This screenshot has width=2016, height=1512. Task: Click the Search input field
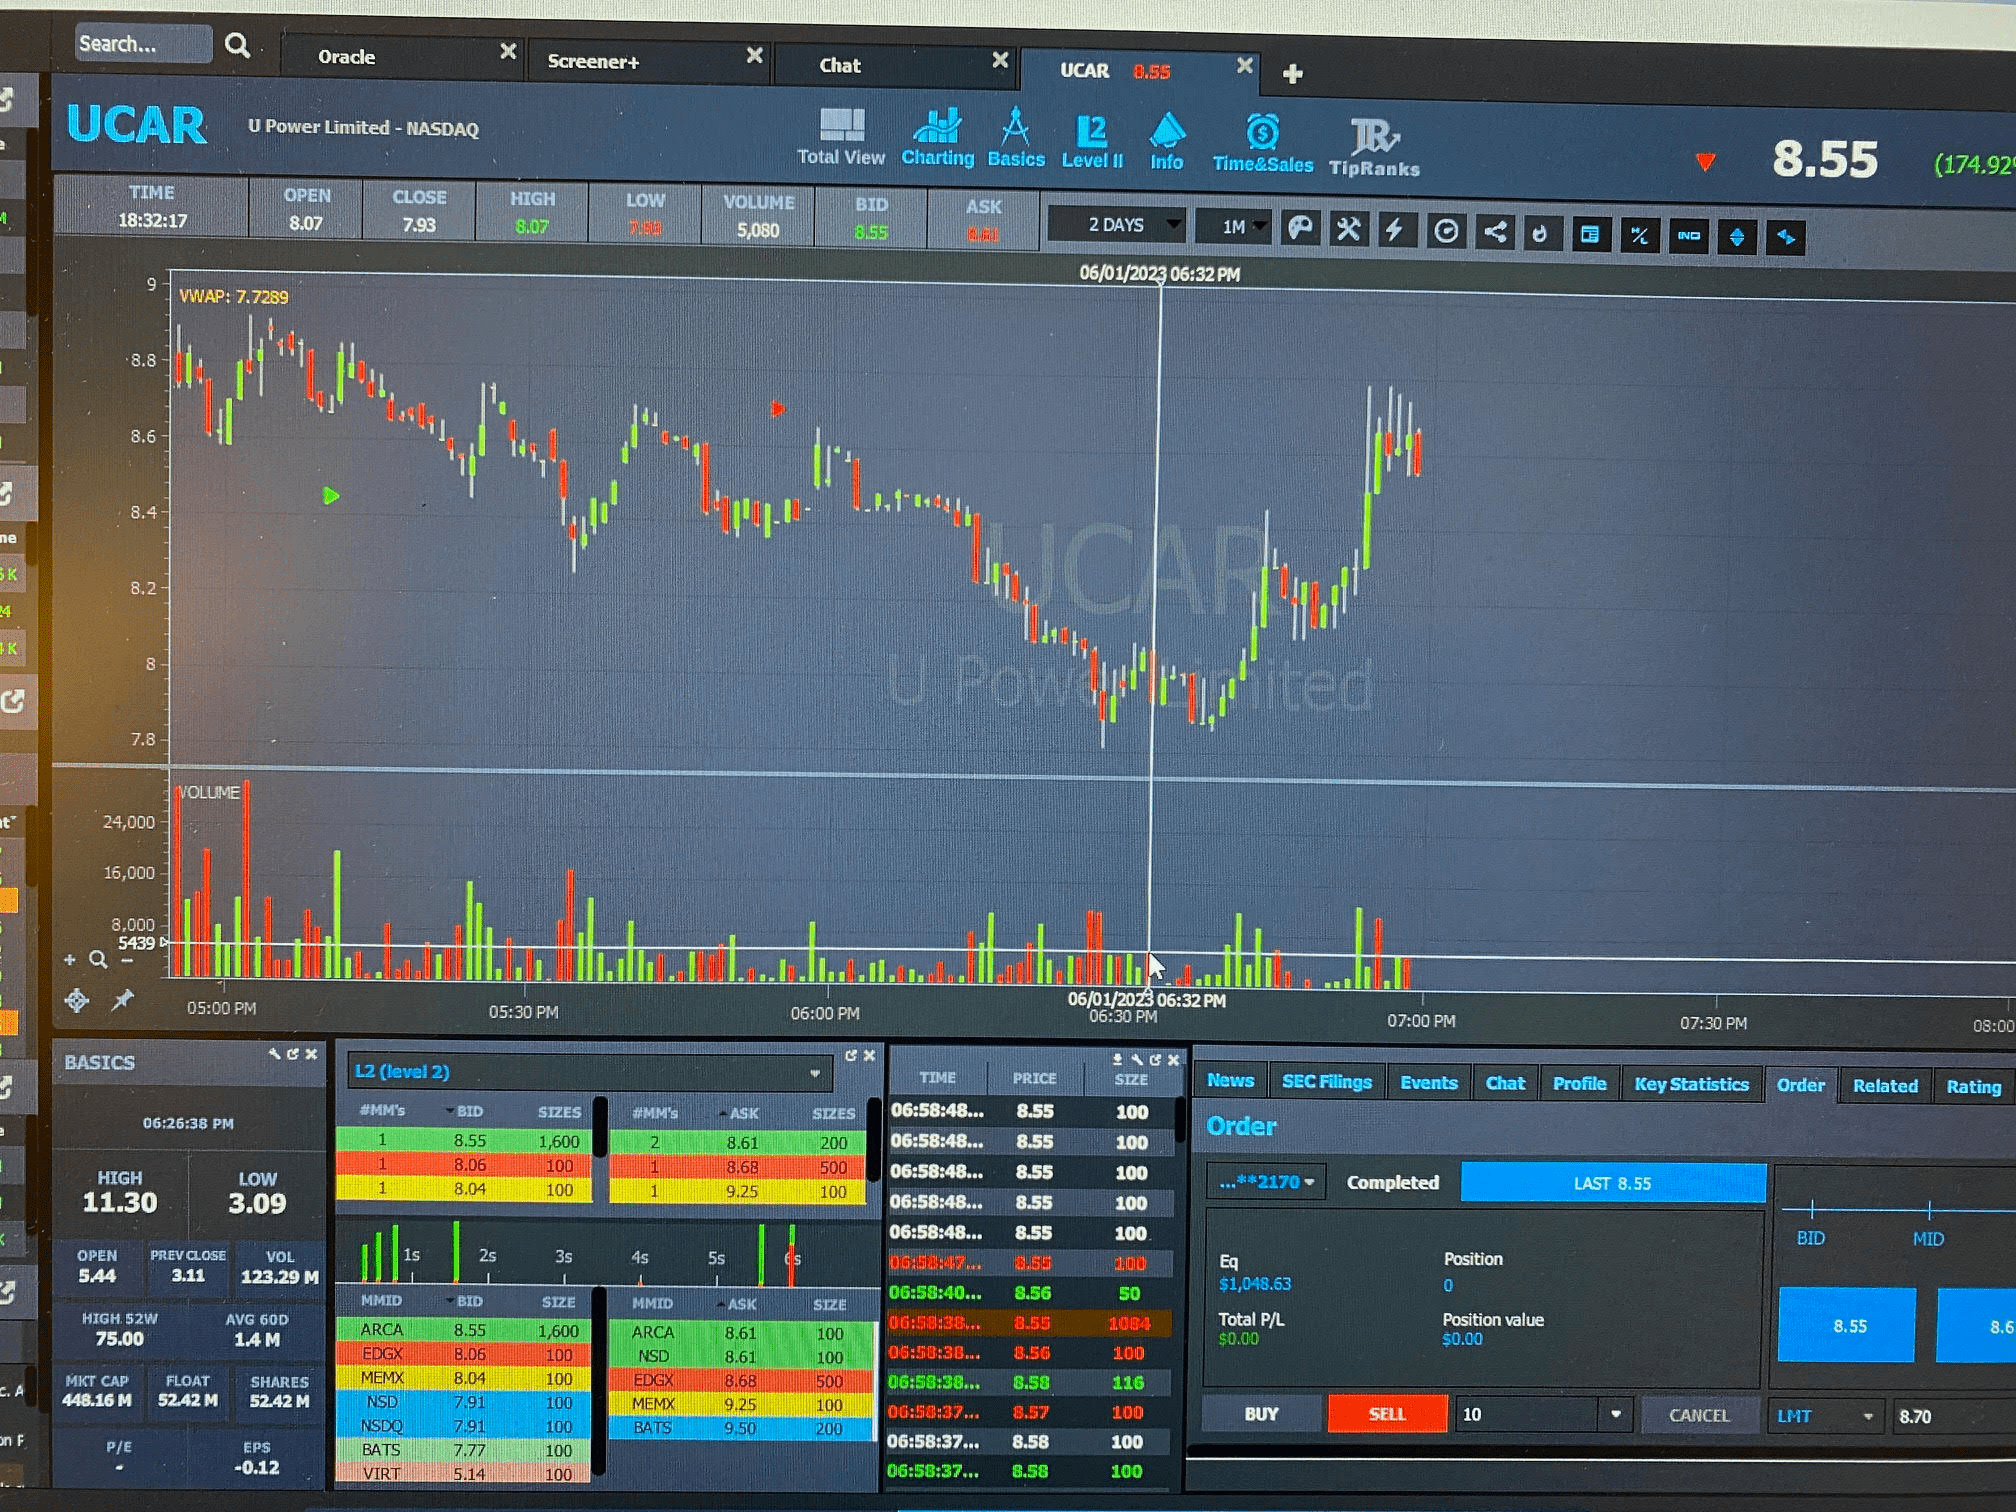click(x=141, y=44)
